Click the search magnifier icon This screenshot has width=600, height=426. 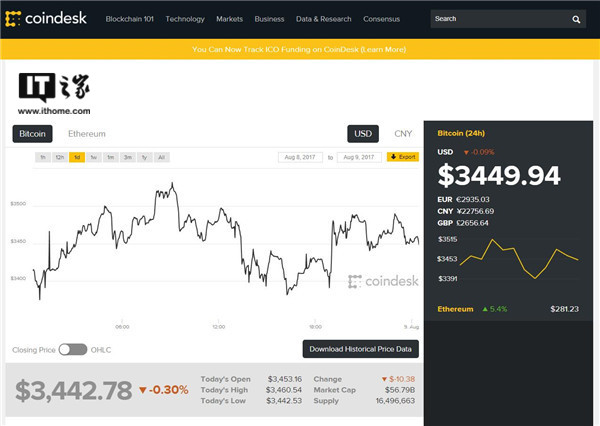(x=576, y=19)
